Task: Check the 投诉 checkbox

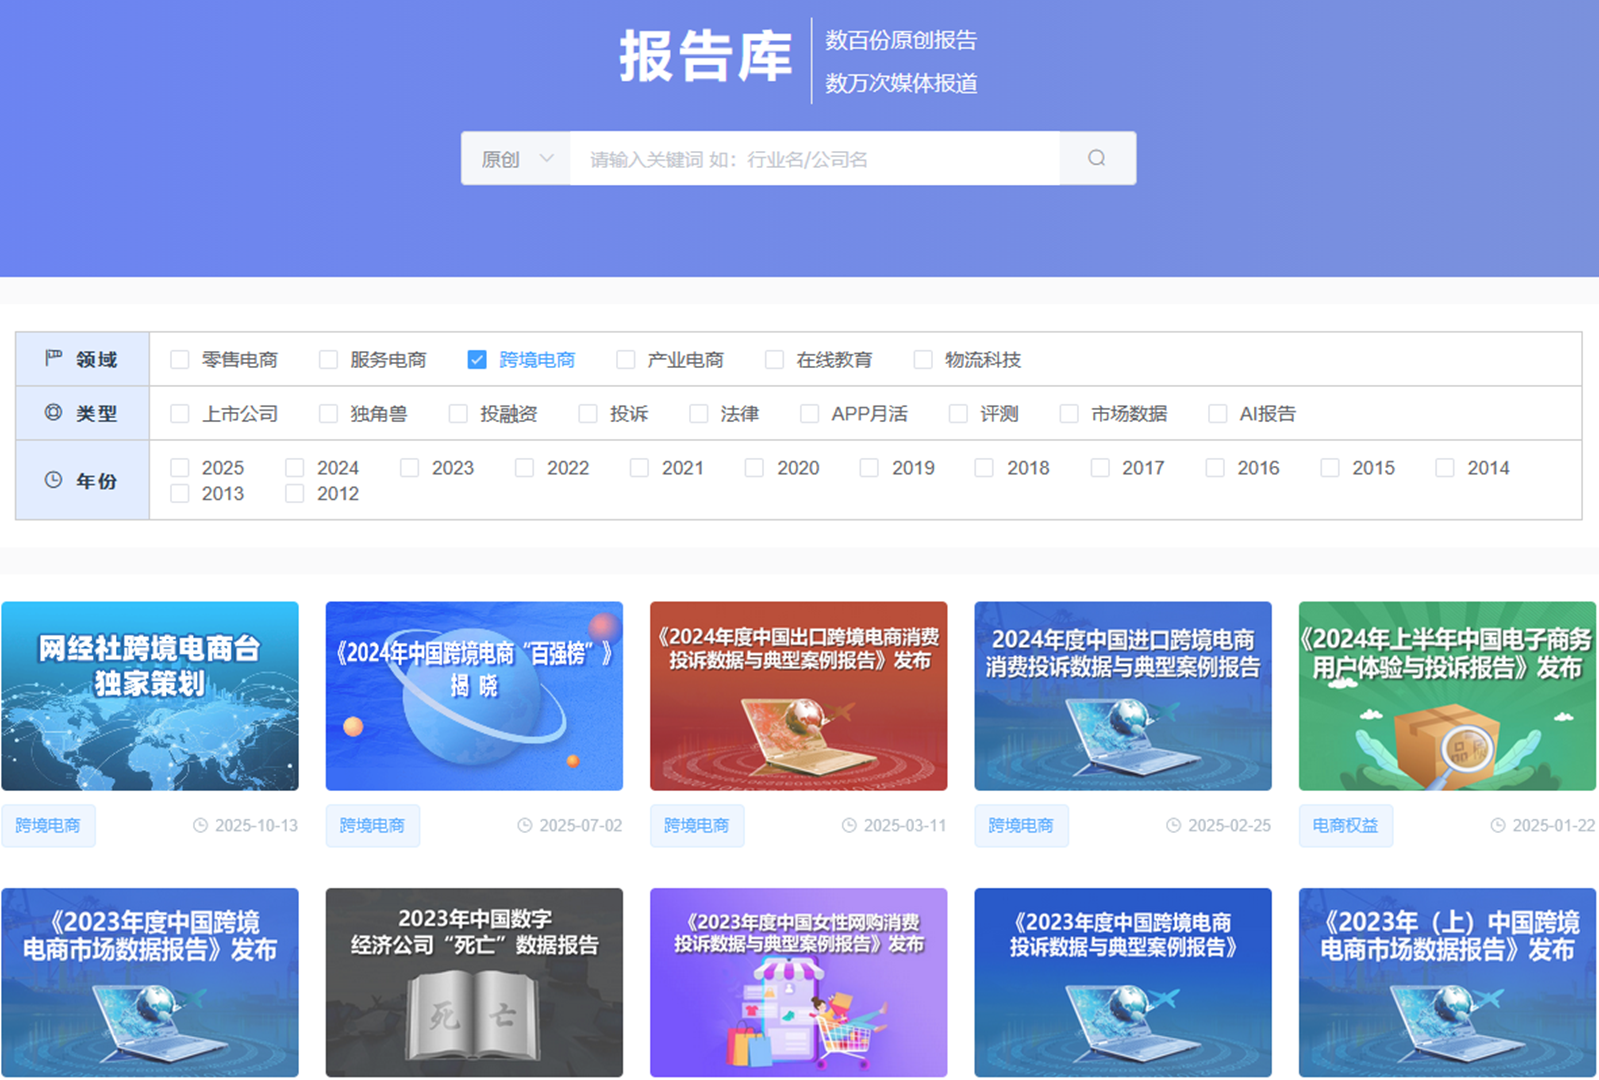Action: (588, 413)
